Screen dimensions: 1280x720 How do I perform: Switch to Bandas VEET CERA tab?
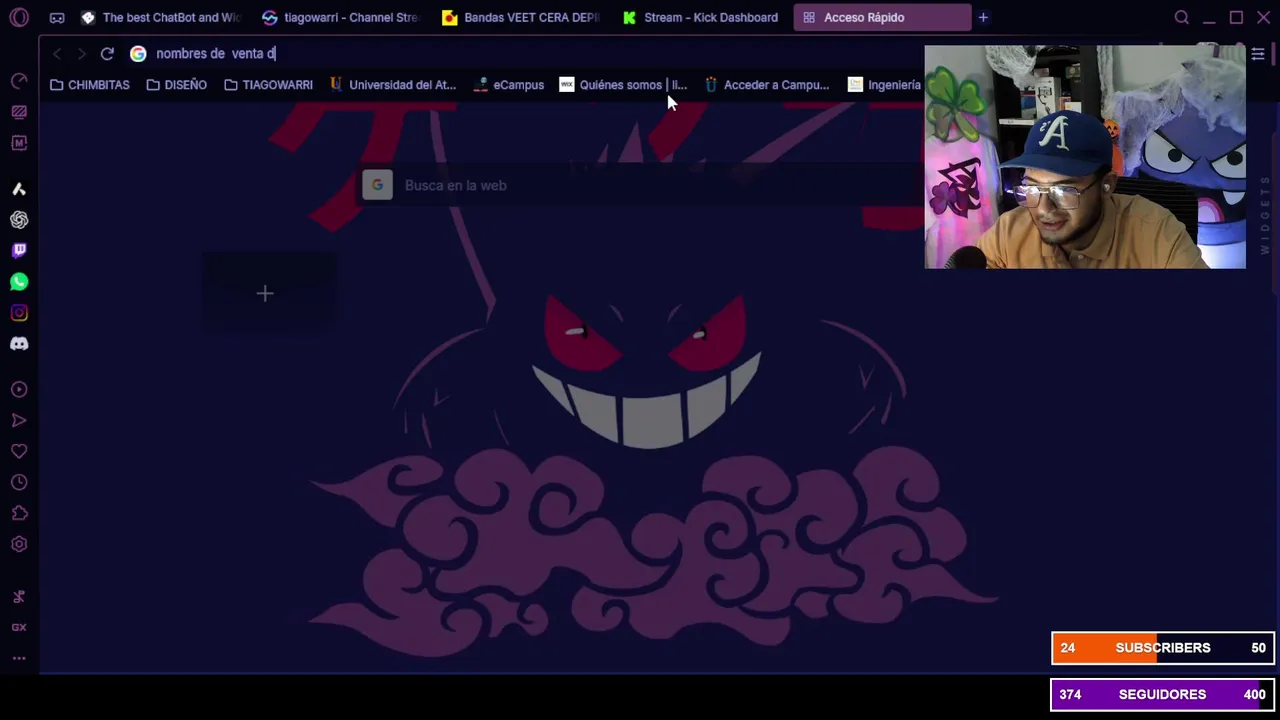click(520, 17)
